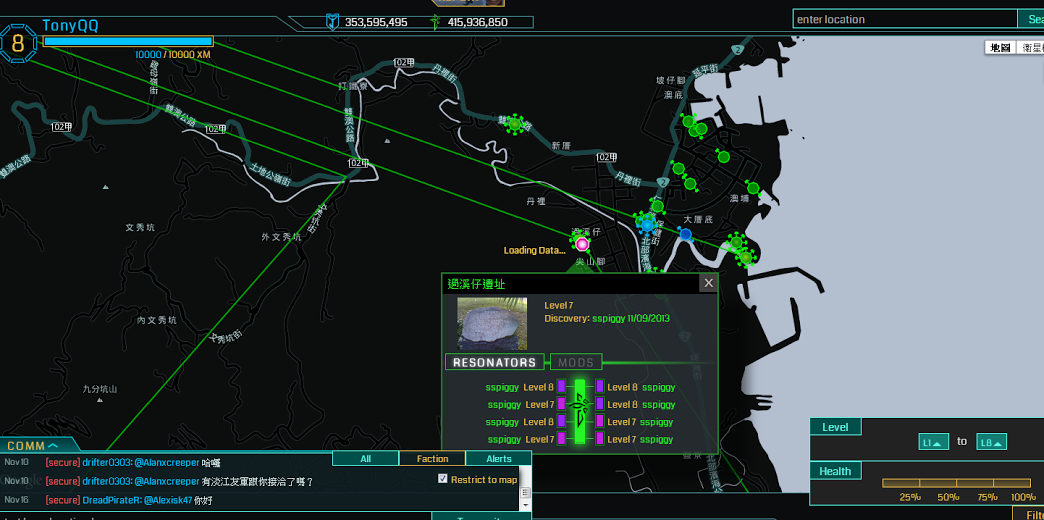Click left-column first-row Level 8 resonator slot
The height and width of the screenshot is (520, 1044).
[561, 387]
